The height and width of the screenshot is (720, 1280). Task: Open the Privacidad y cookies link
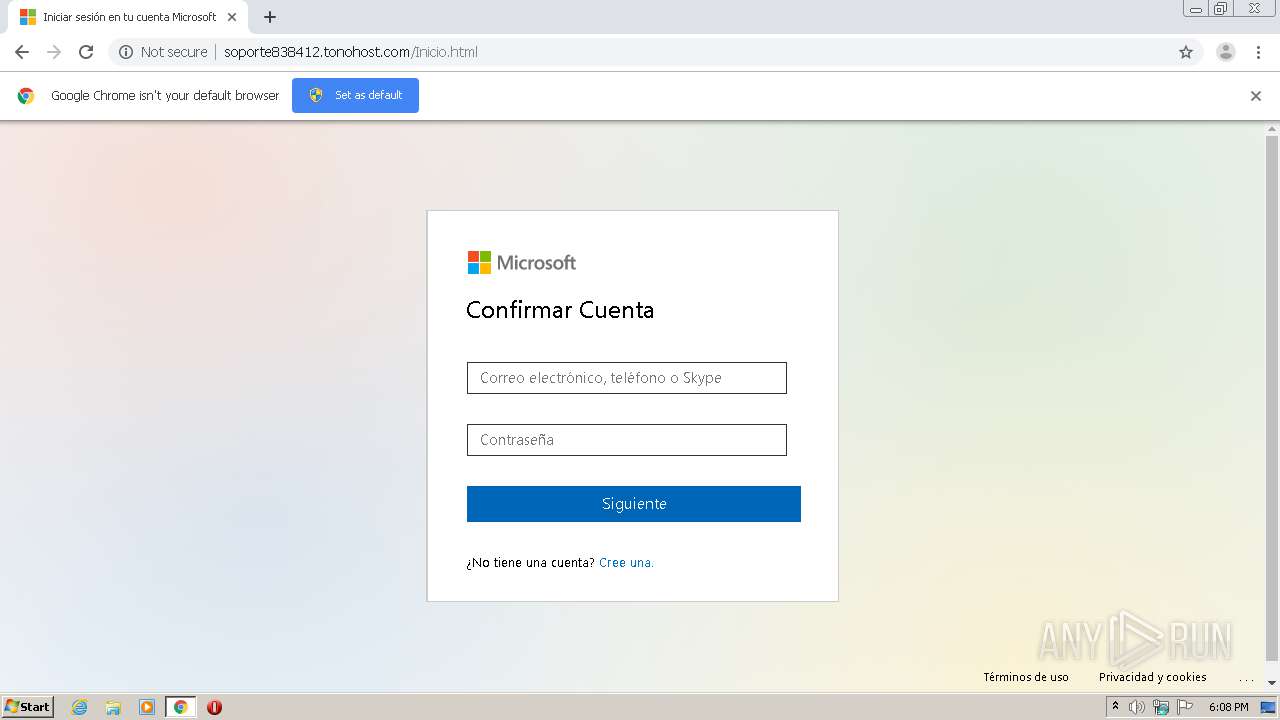pos(1153,677)
